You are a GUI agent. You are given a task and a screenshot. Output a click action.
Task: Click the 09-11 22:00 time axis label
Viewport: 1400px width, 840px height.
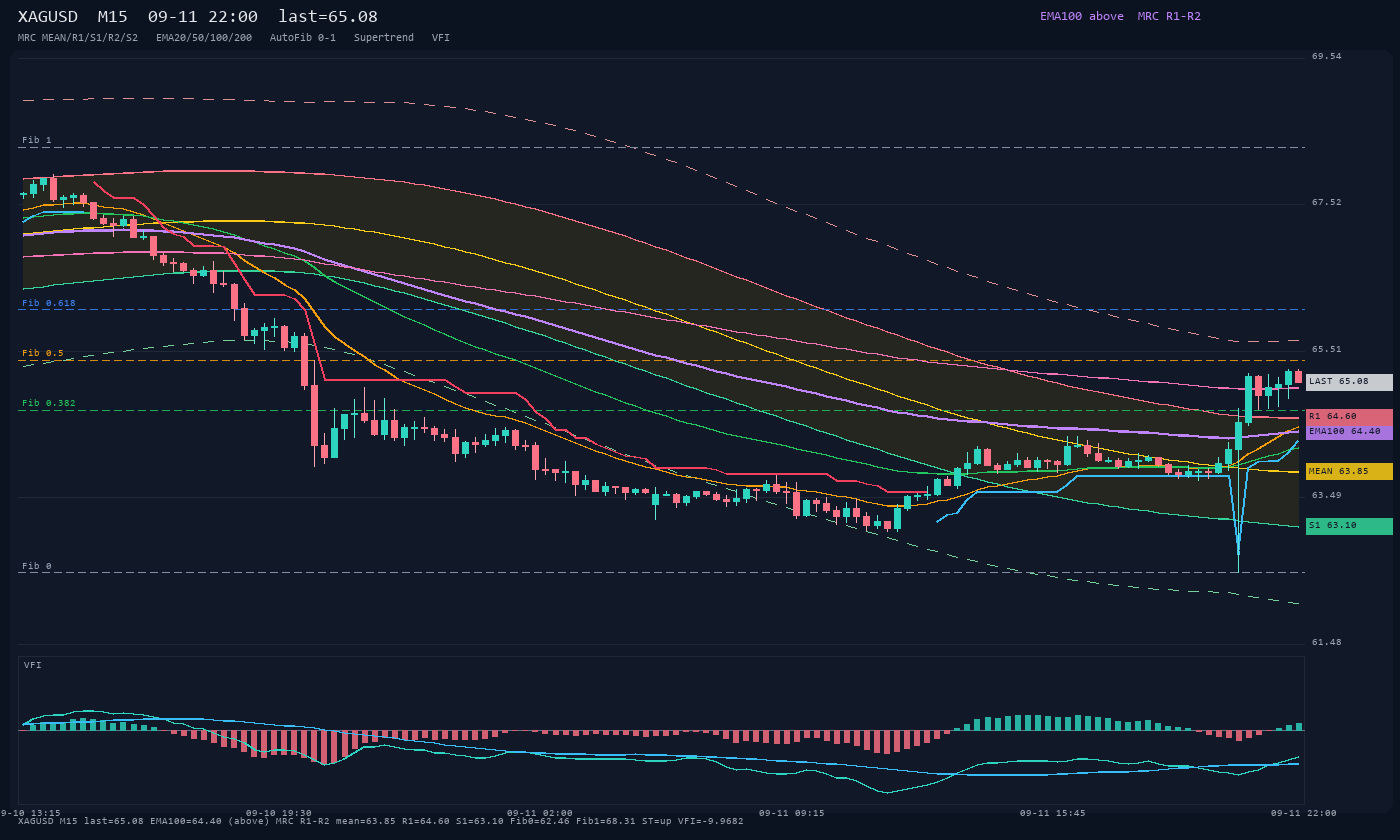click(1304, 813)
